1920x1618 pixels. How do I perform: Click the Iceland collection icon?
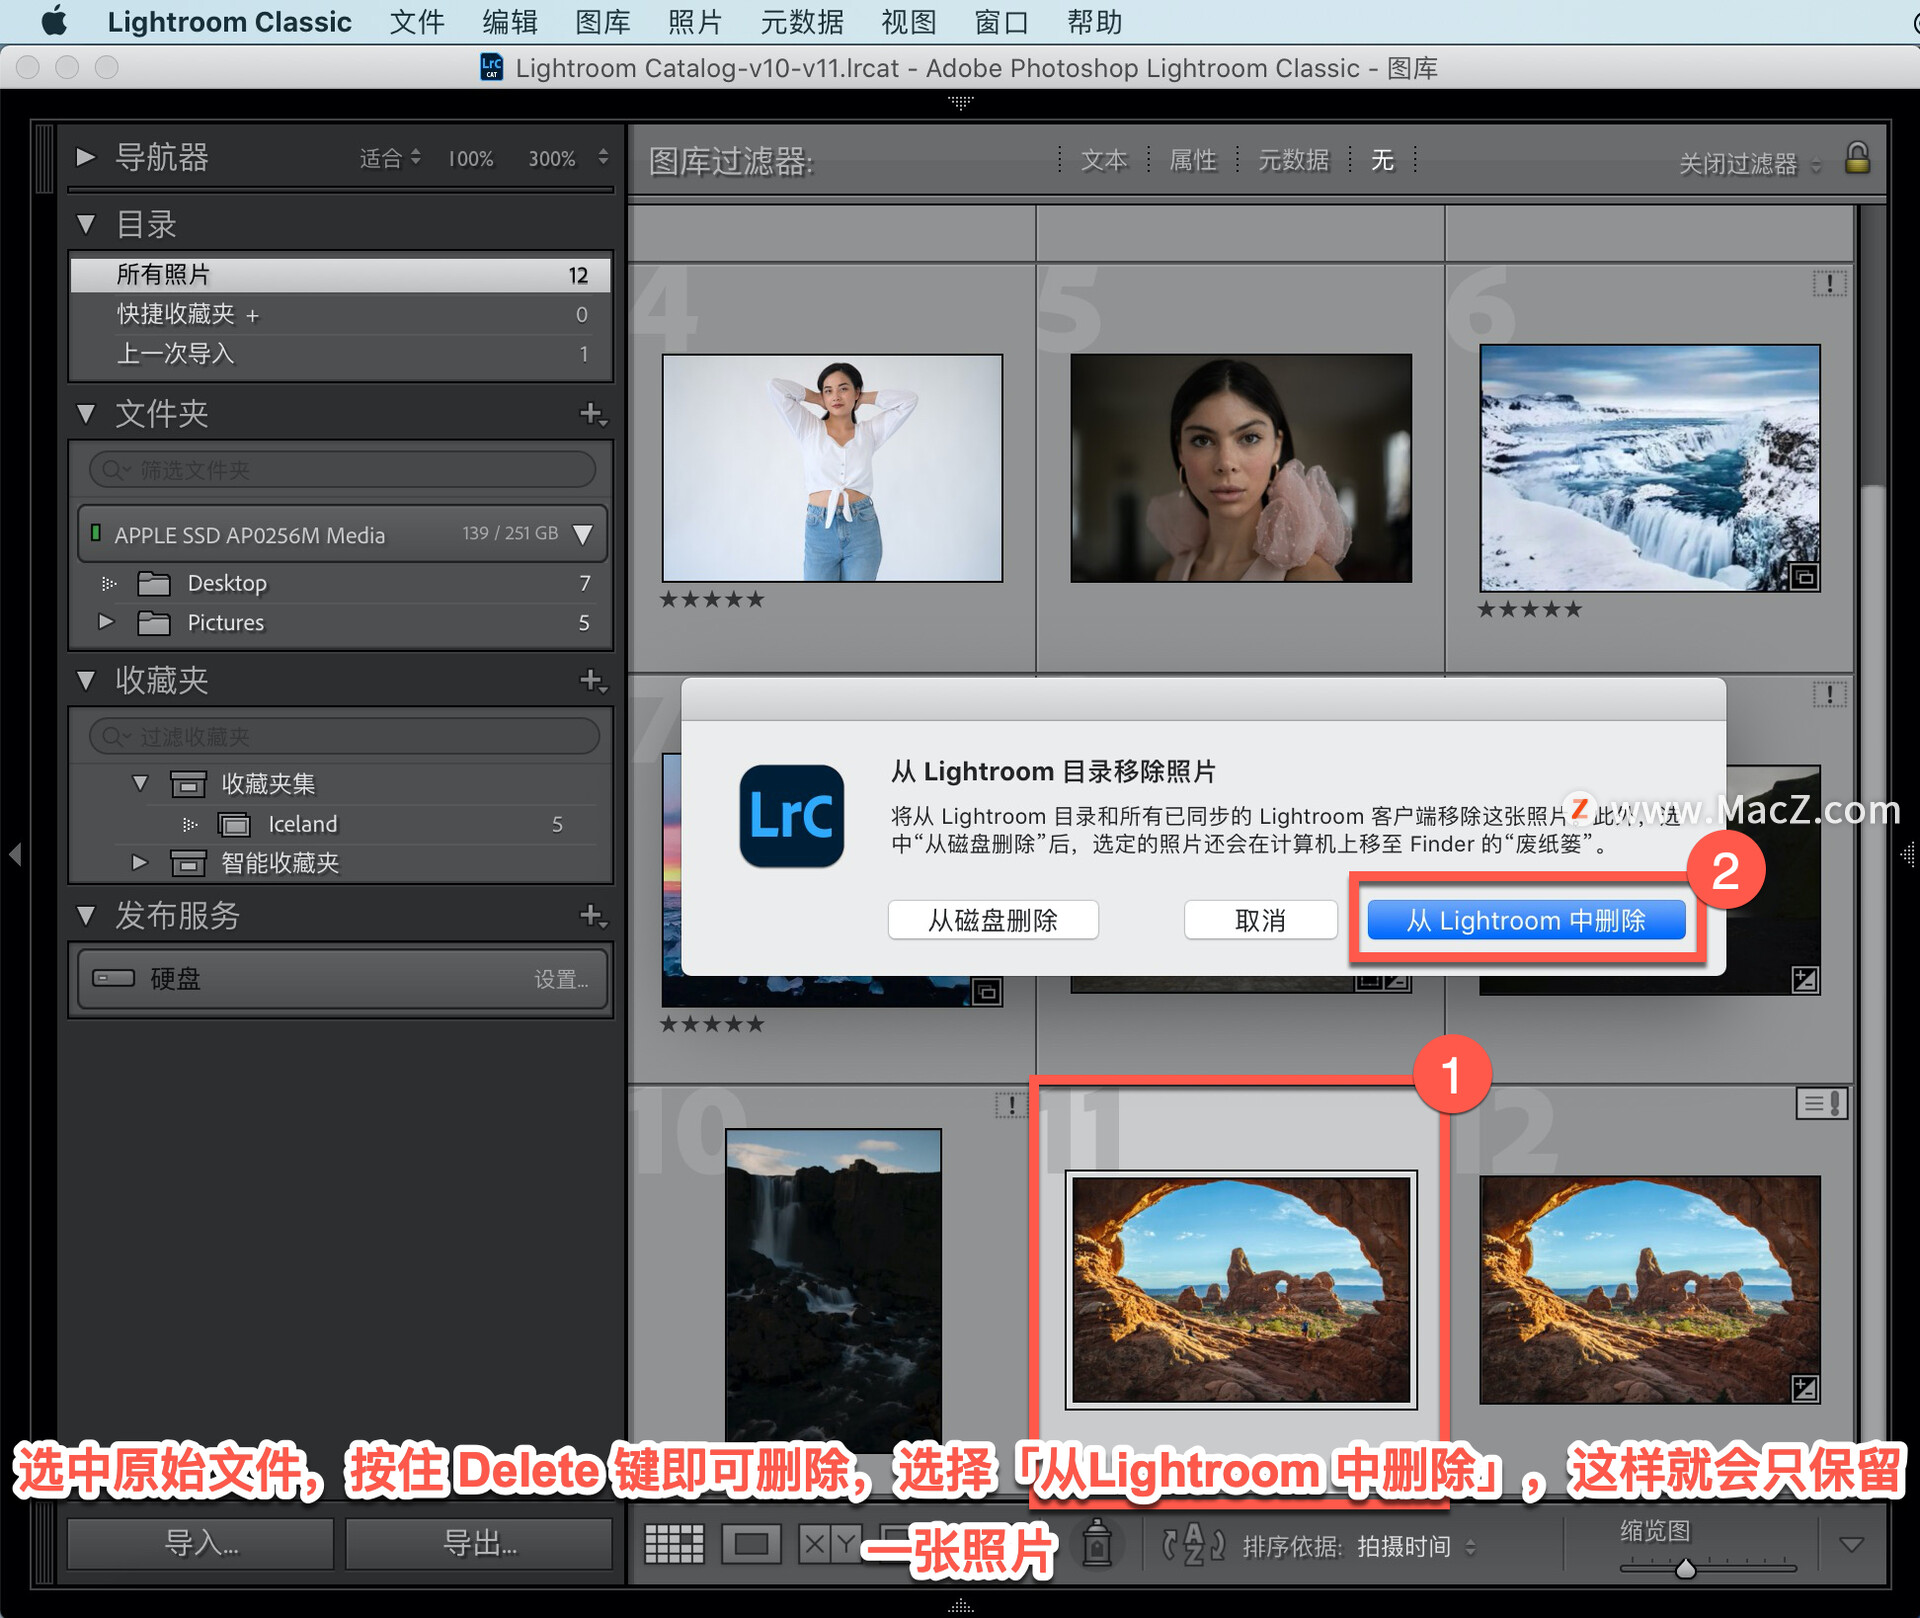tap(234, 824)
